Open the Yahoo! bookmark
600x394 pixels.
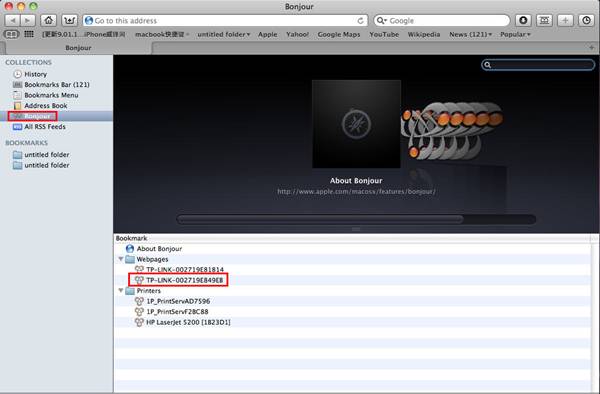click(x=297, y=34)
